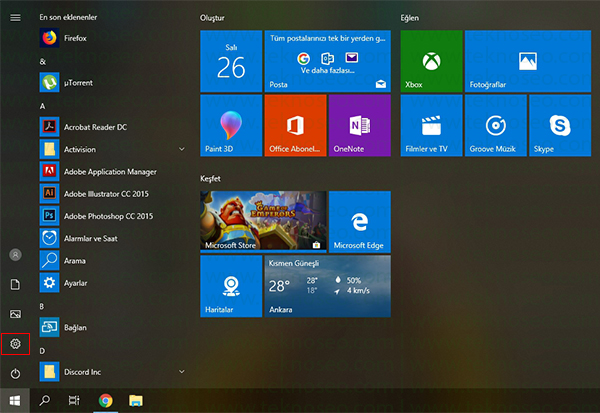
Task: Open the Office Abonel... tile
Action: pyautogui.click(x=295, y=126)
